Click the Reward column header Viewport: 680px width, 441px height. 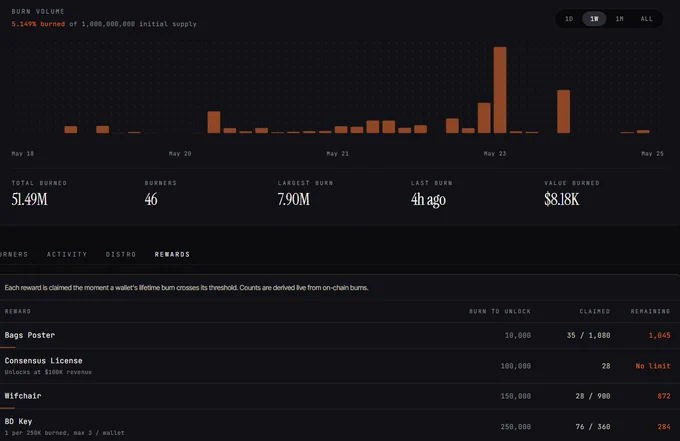point(18,311)
